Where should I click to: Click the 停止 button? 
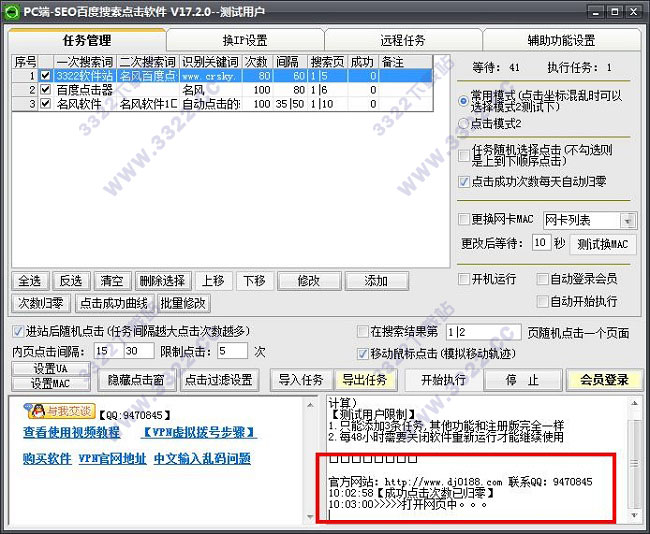point(523,380)
